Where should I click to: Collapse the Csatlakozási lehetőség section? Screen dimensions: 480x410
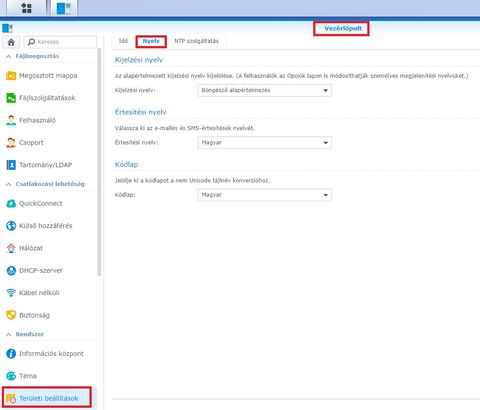point(8,184)
